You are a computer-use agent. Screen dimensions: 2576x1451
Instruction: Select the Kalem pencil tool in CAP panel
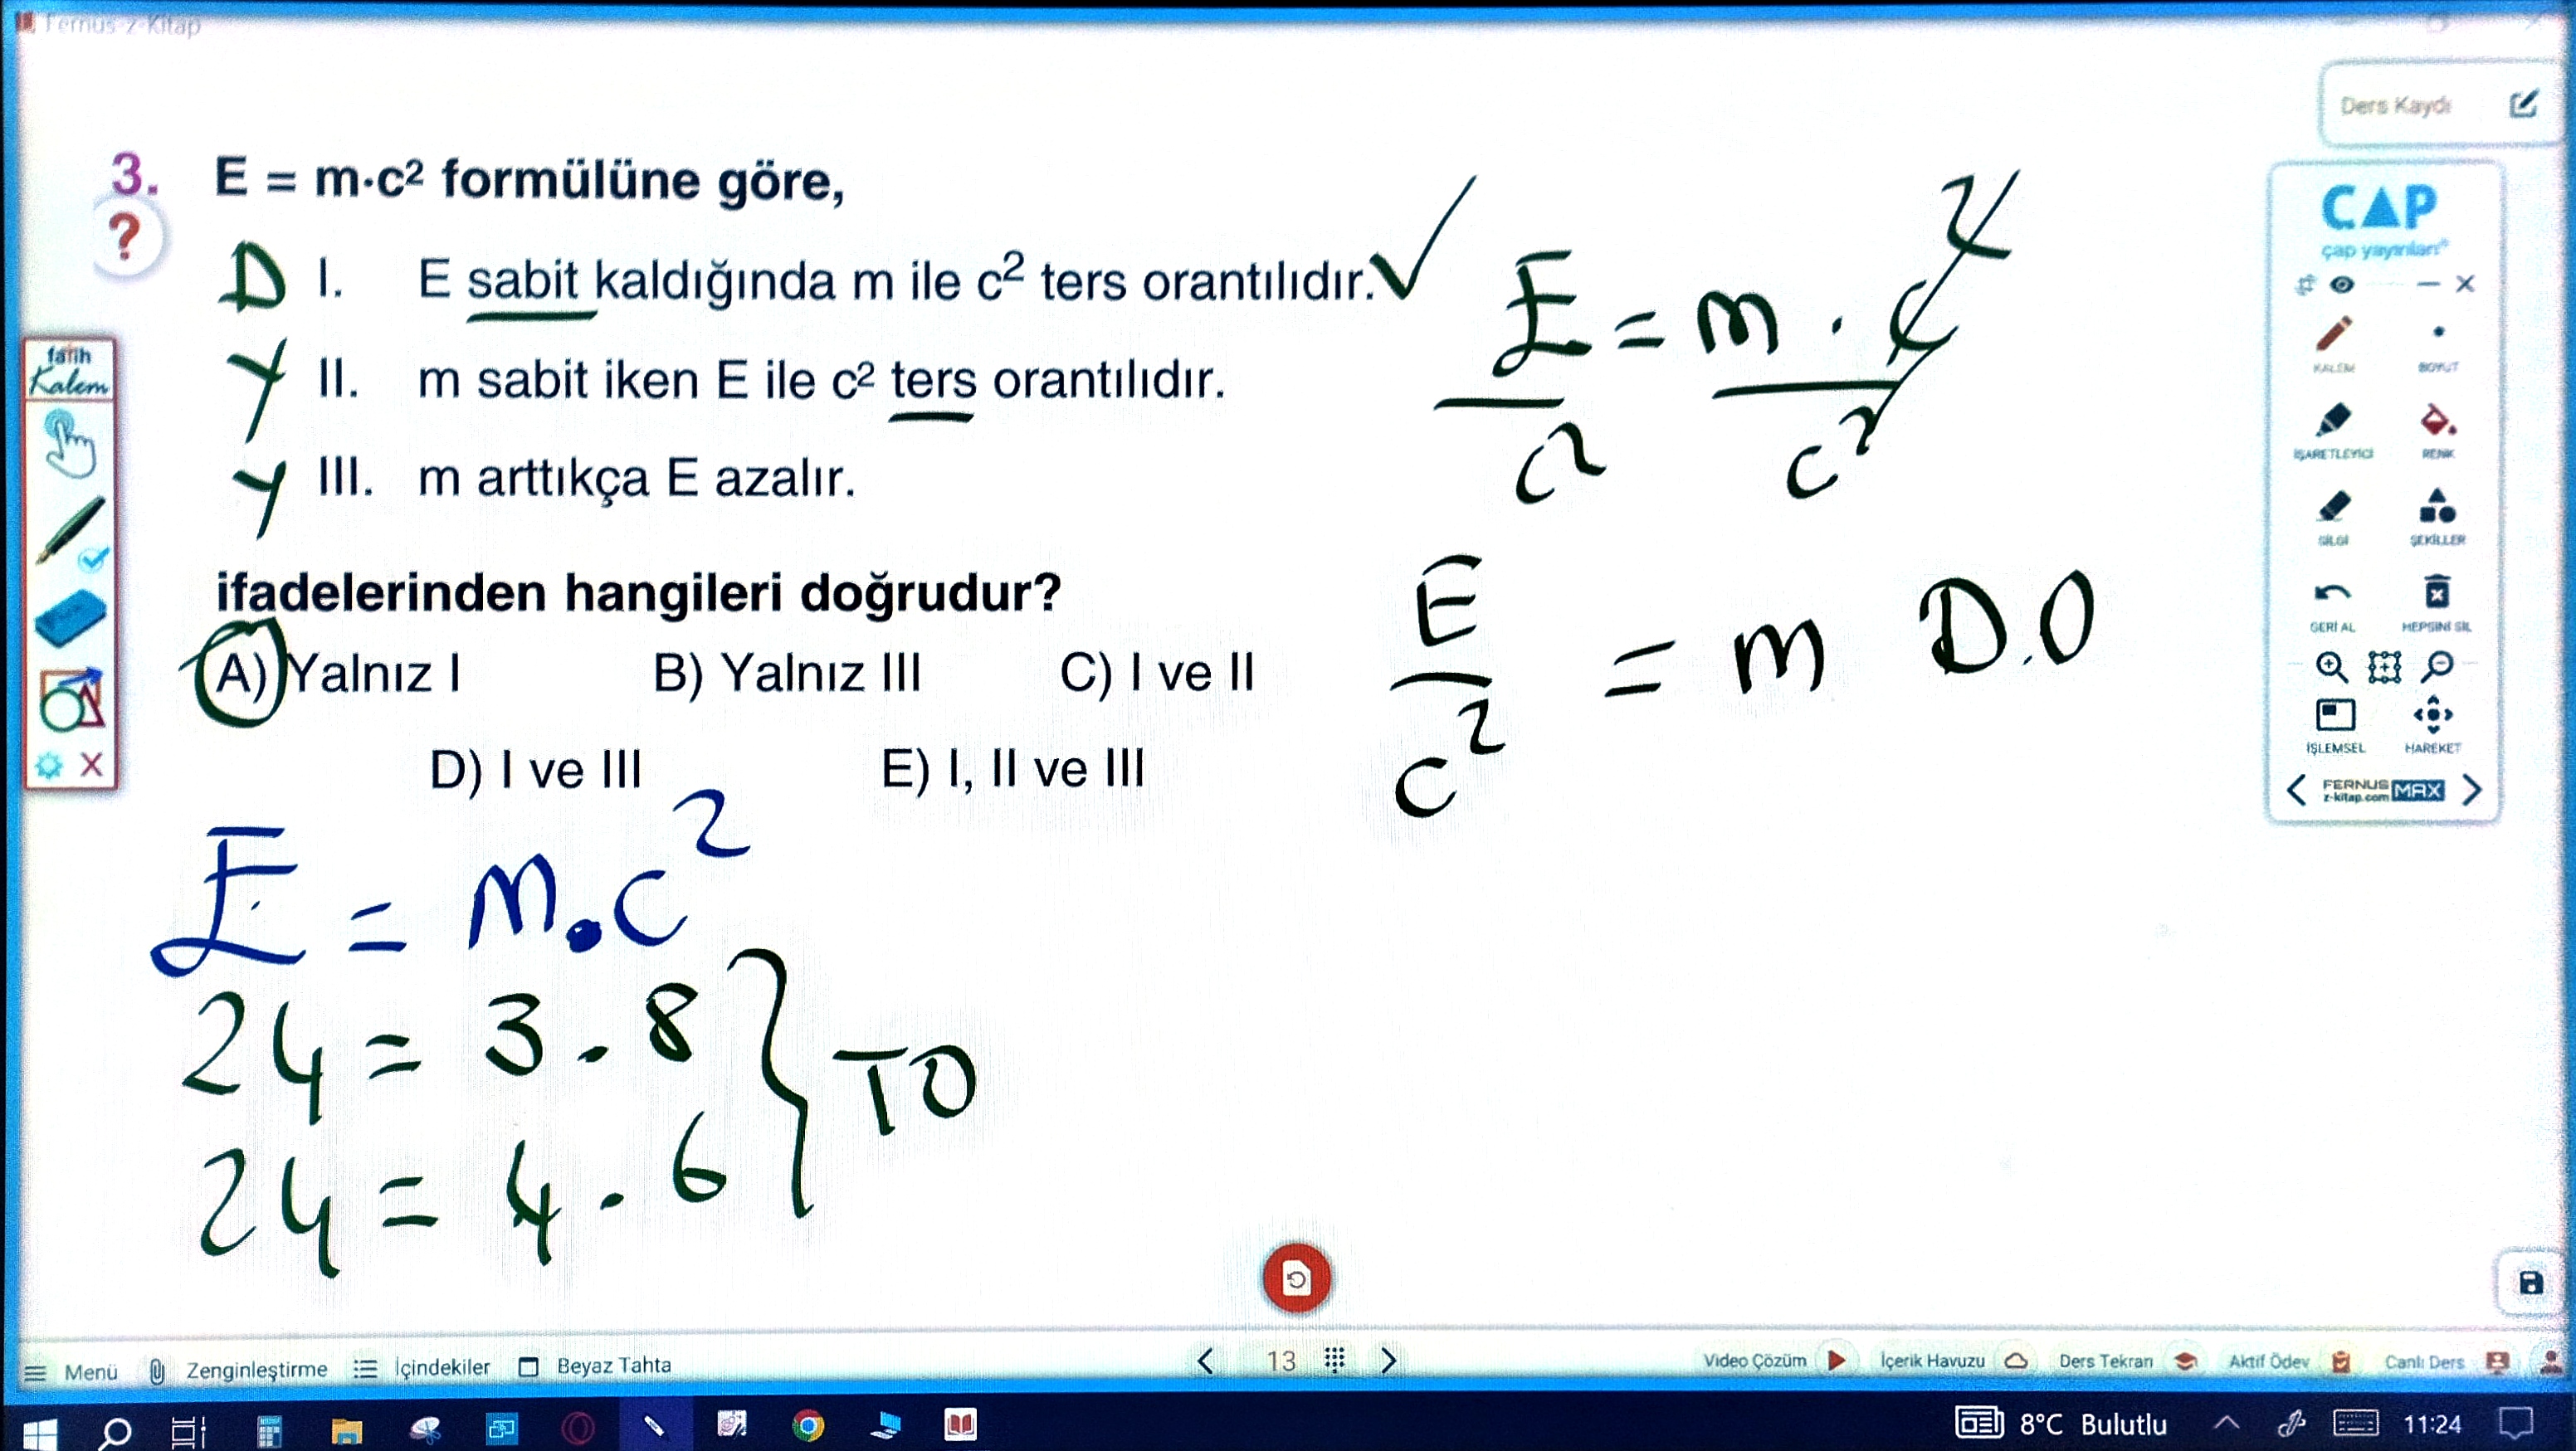[2334, 336]
